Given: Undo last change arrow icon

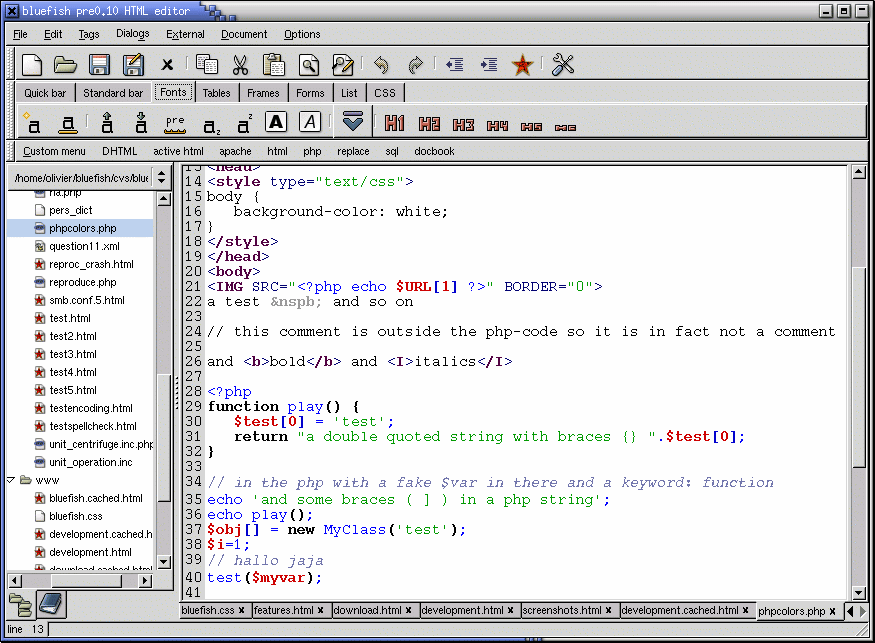Looking at the screenshot, I should coord(381,65).
